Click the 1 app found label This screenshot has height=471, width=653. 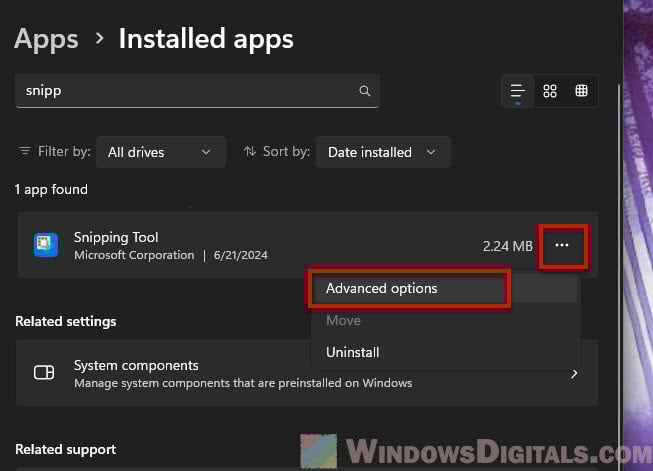pyautogui.click(x=51, y=189)
